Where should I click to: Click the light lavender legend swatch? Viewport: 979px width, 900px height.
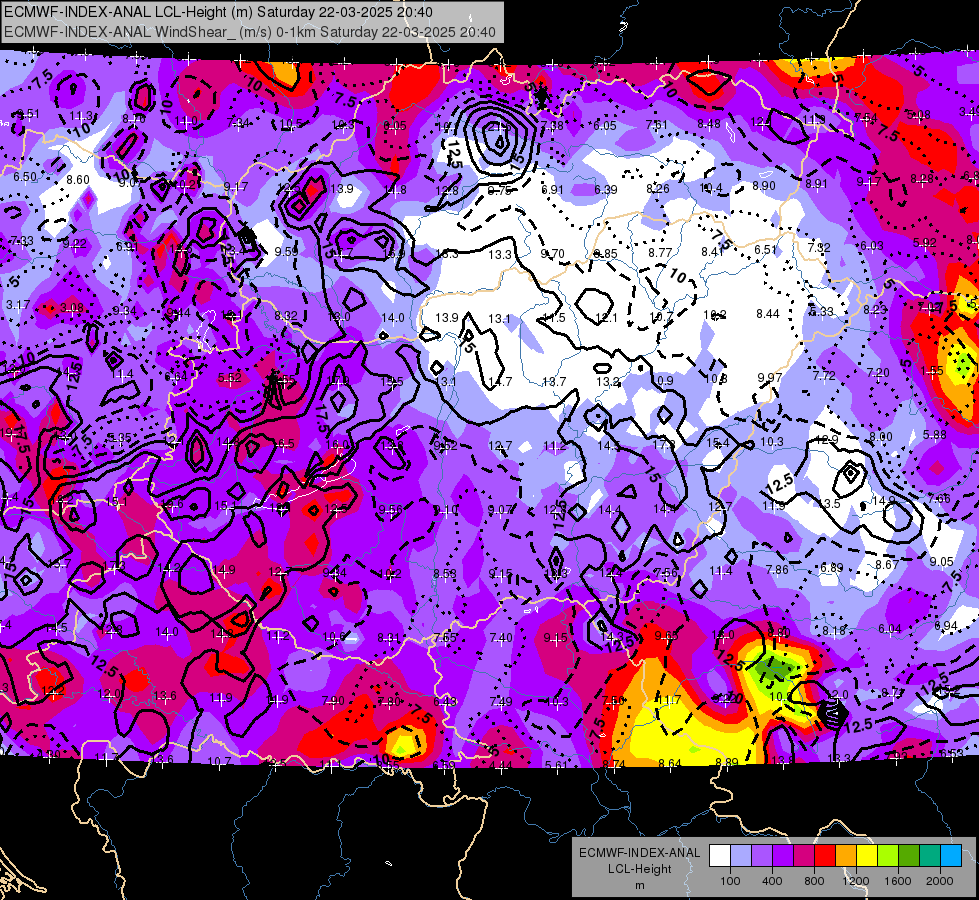741,856
